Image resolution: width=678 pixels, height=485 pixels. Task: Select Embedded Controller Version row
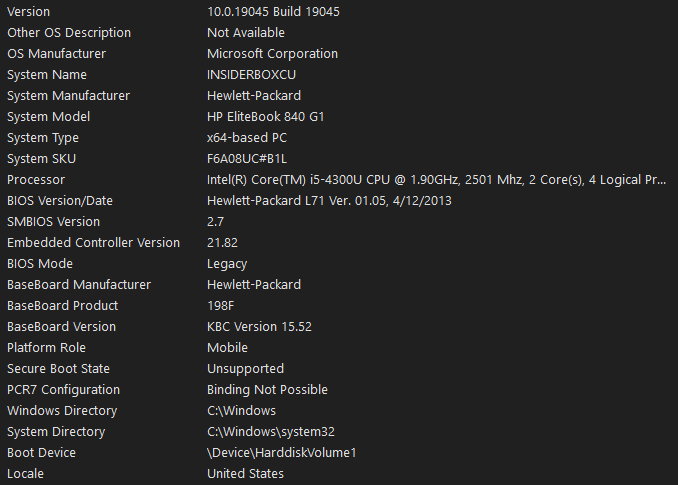click(93, 243)
